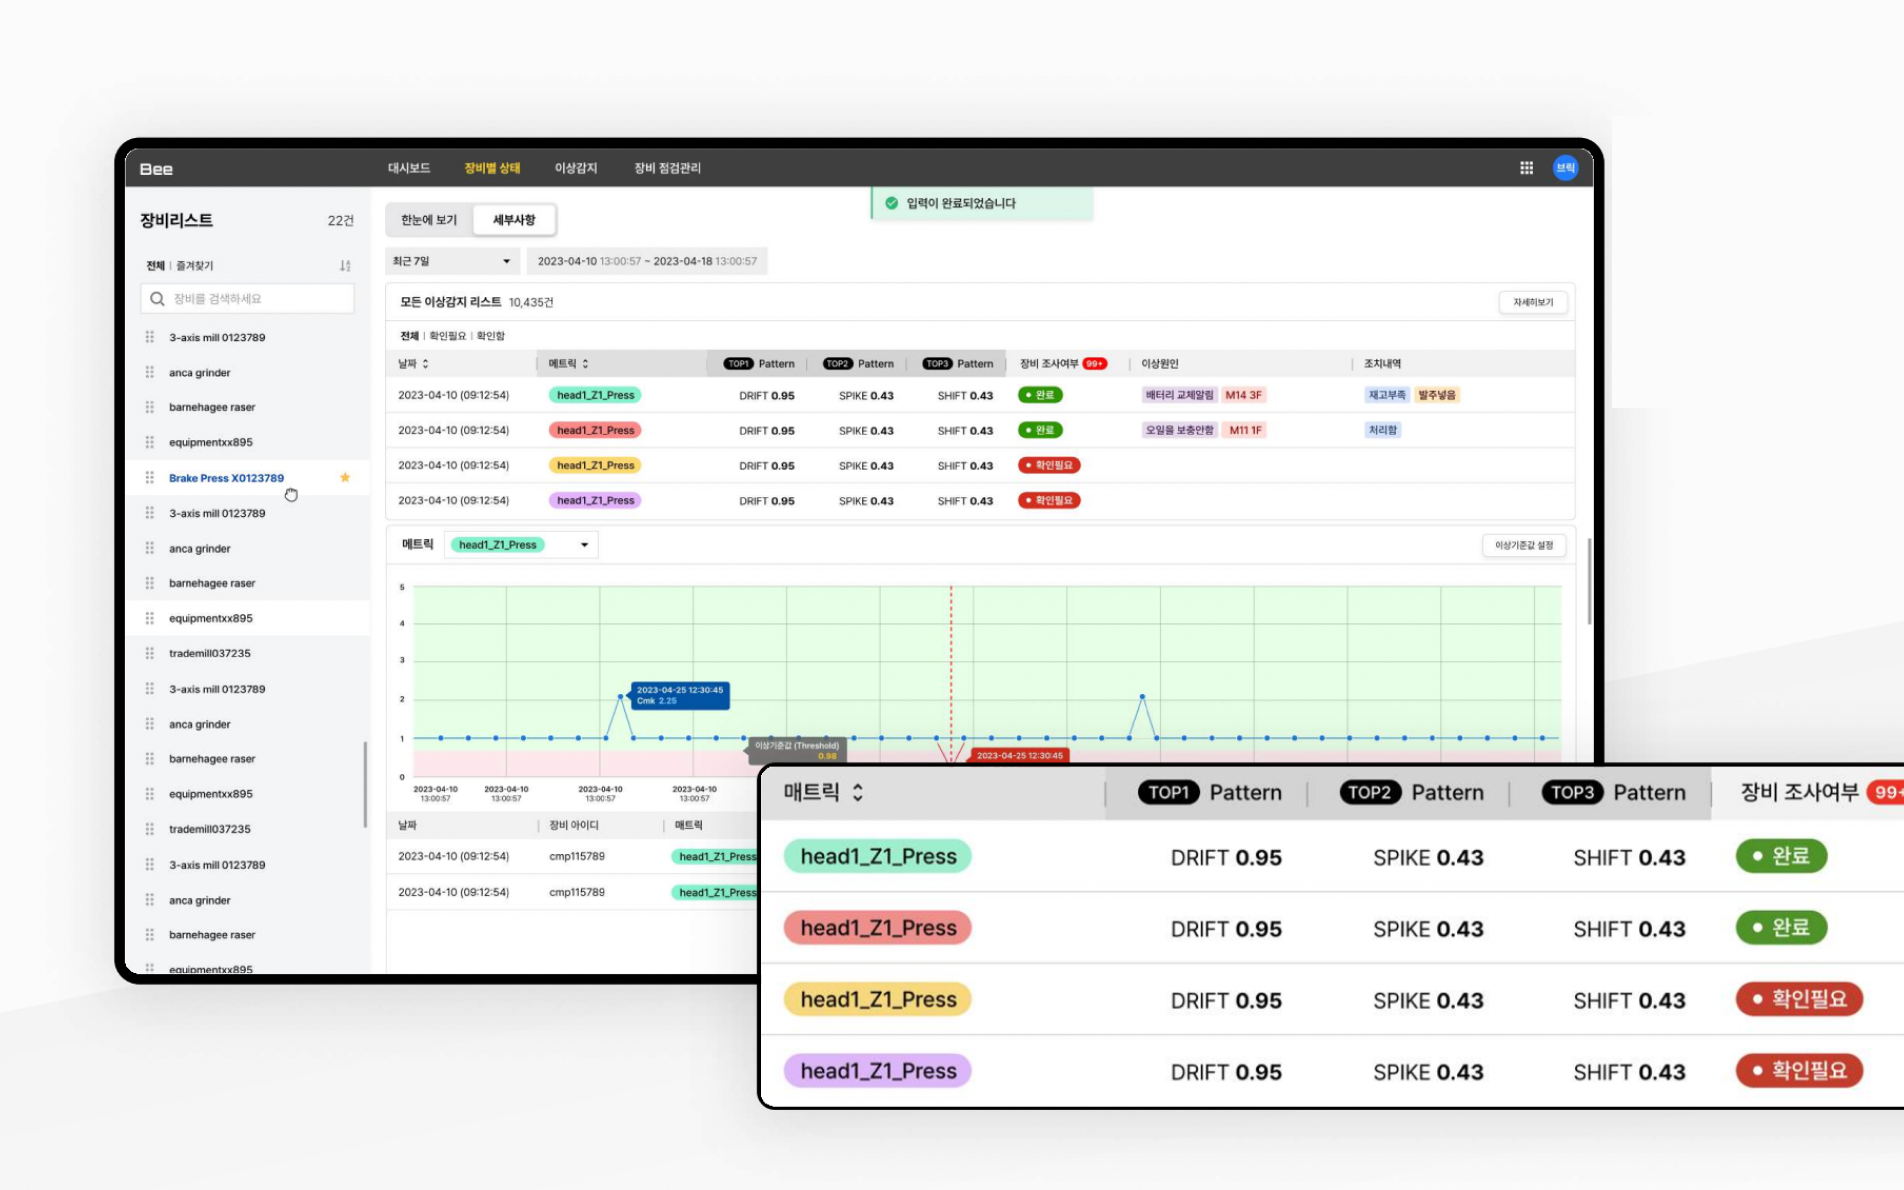Switch to the 한눈에 보기 view toggle
The height and width of the screenshot is (1190, 1904).
click(429, 220)
